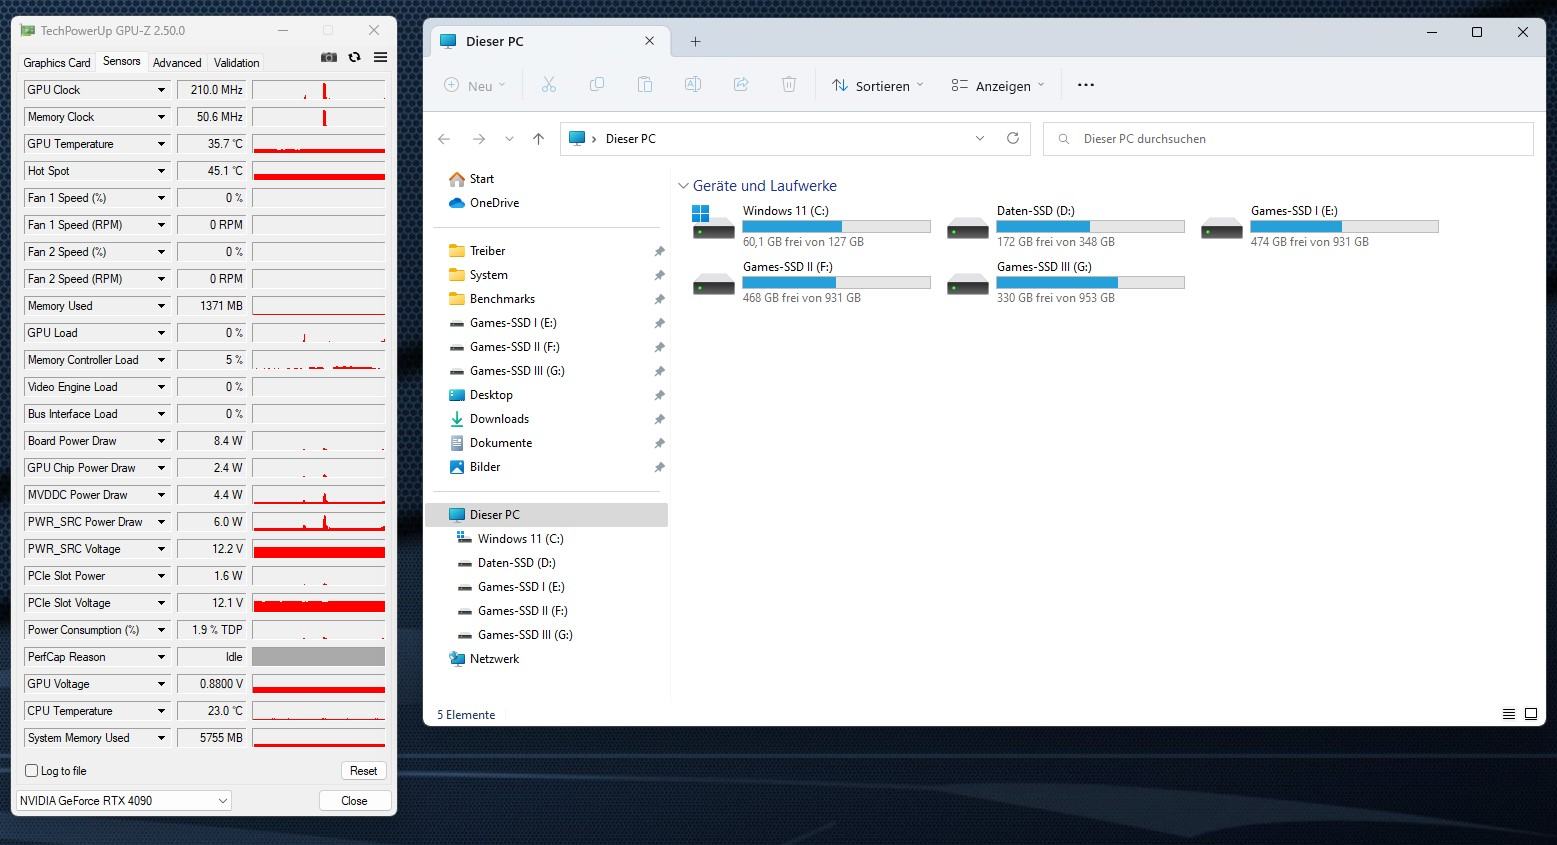Switch to the Sensors tab
Screen dimensions: 1557x845
pyautogui.click(x=122, y=61)
